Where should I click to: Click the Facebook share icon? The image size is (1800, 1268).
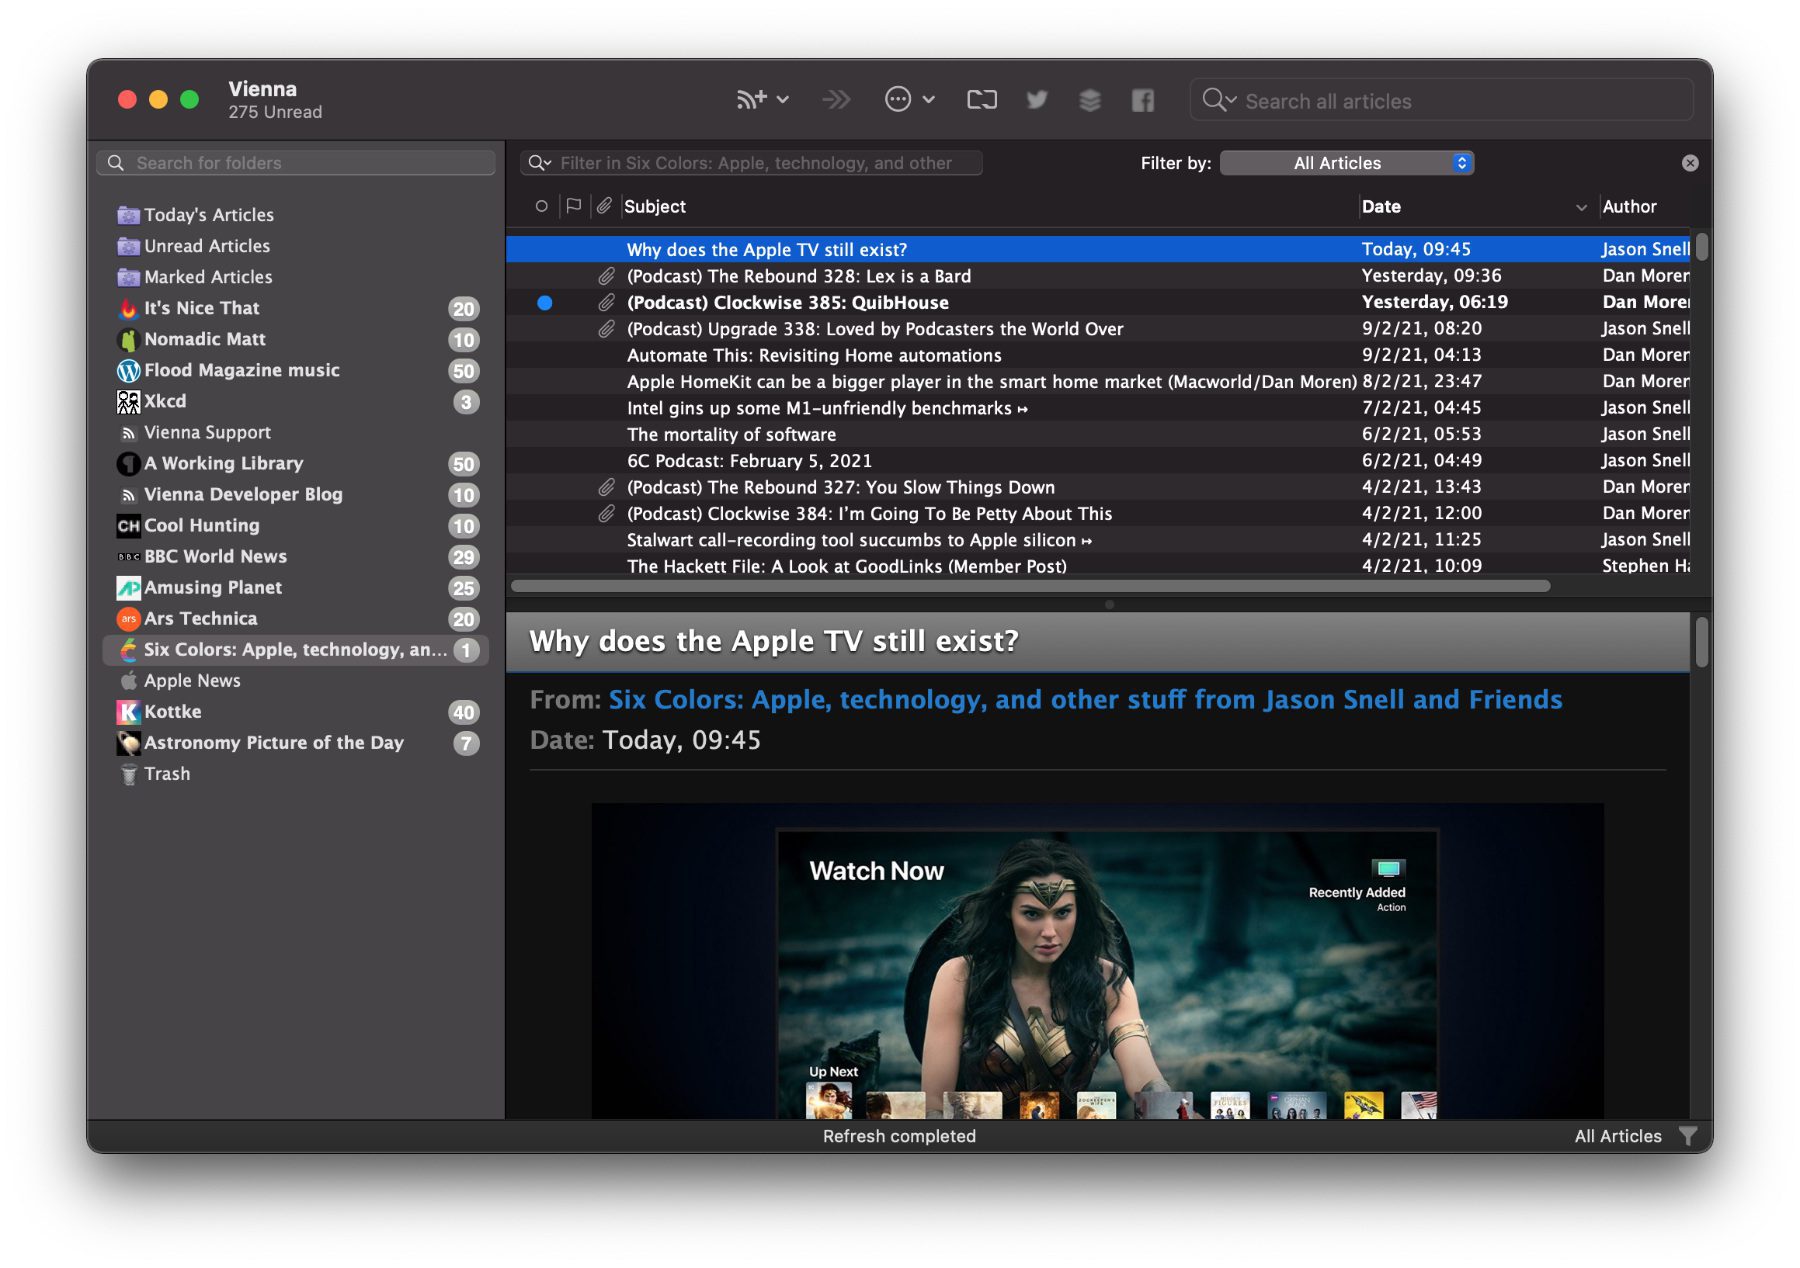coord(1142,99)
